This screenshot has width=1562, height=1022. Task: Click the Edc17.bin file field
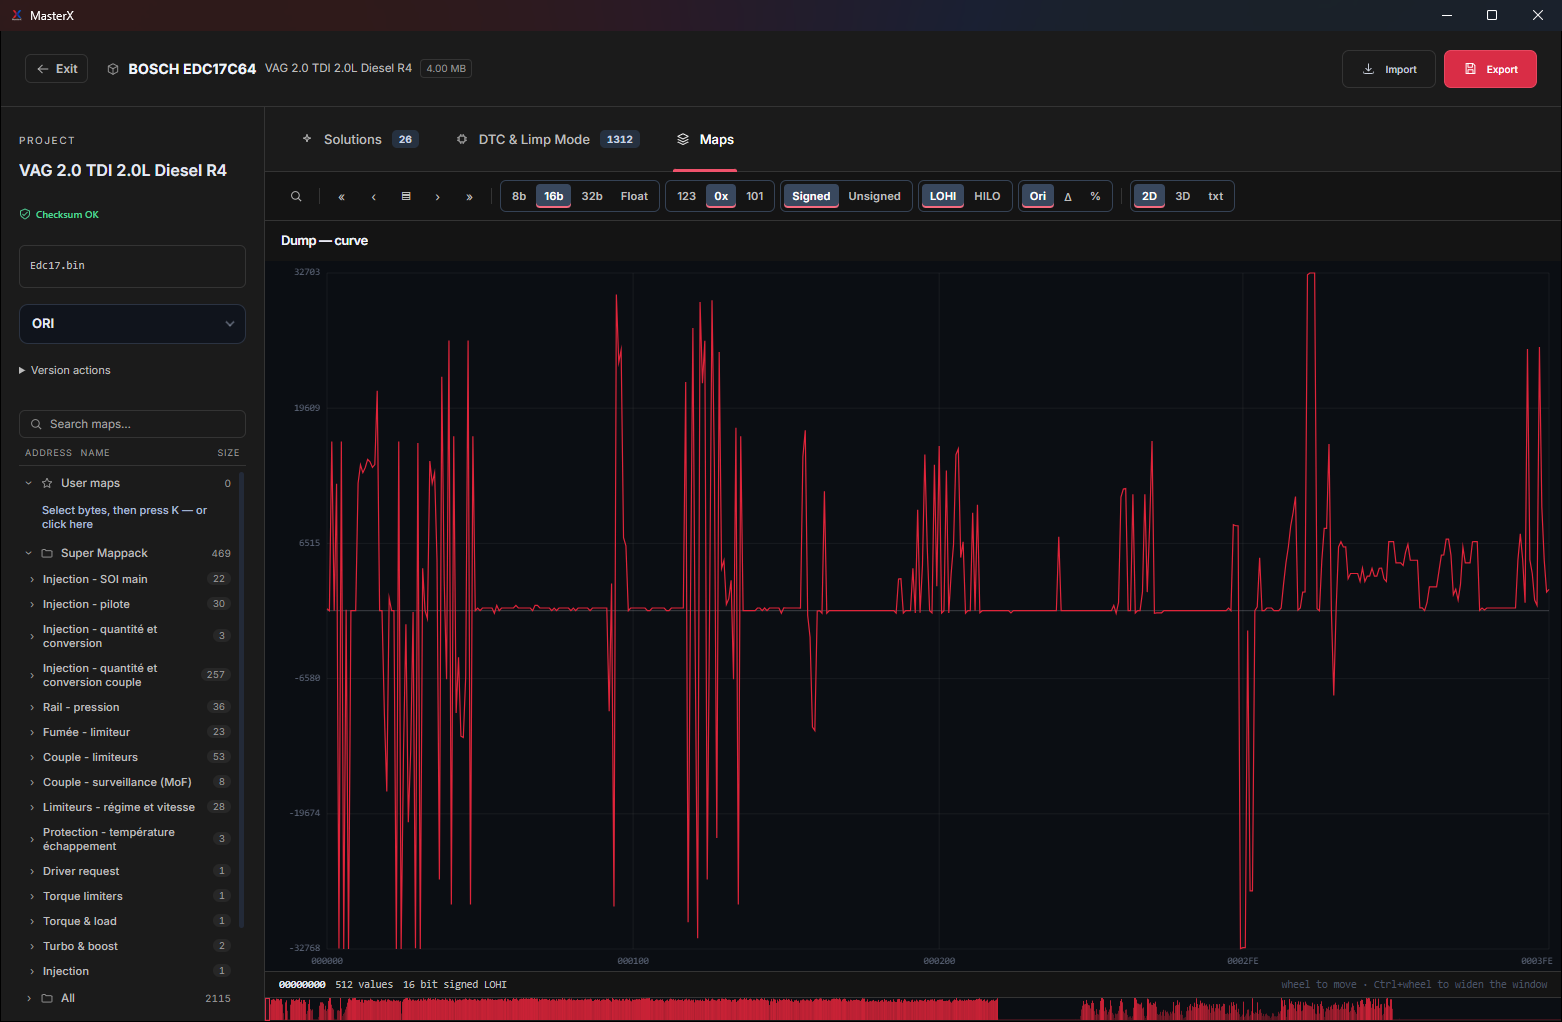click(x=132, y=266)
